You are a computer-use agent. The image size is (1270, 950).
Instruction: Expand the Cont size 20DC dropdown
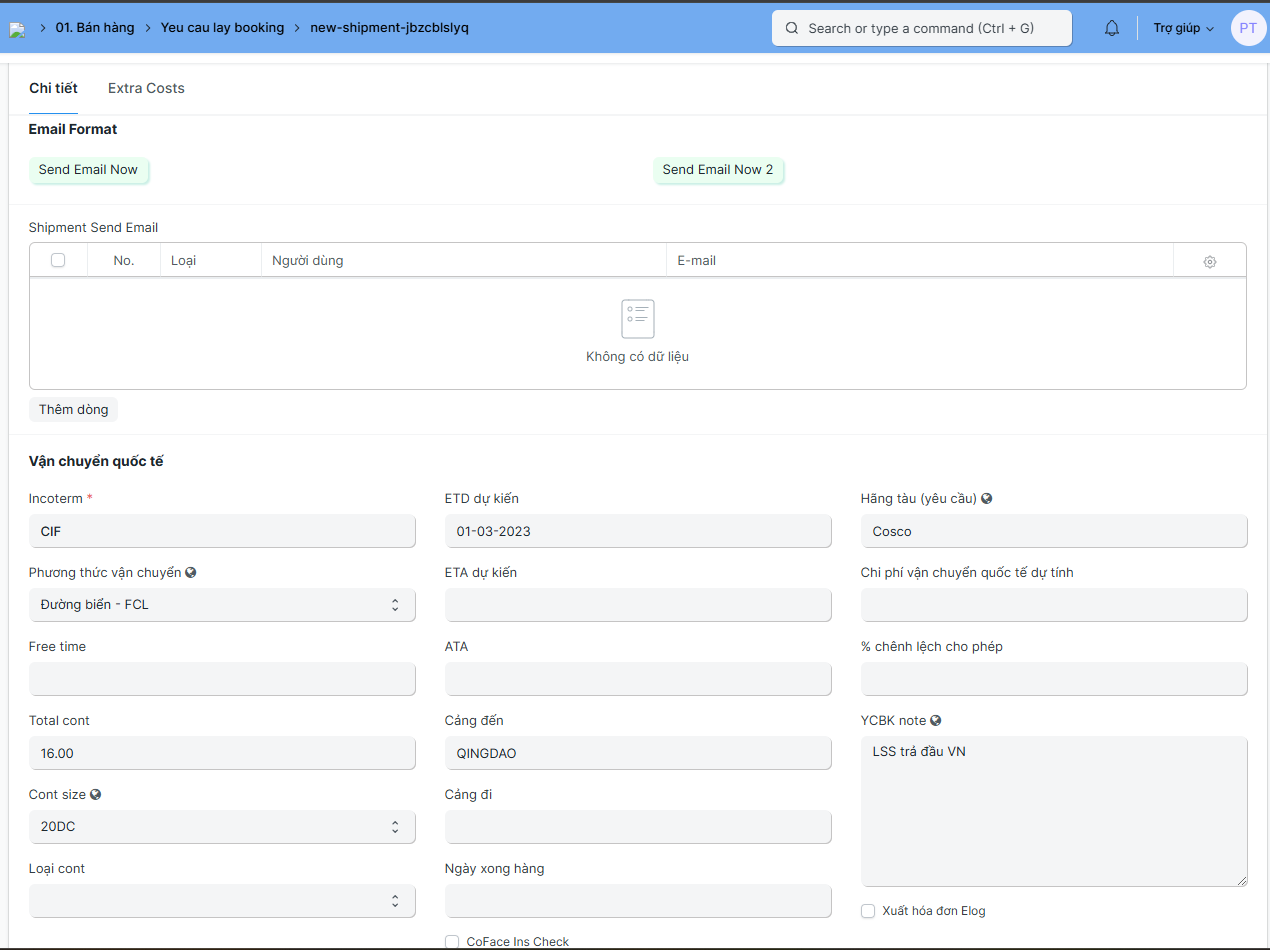(222, 827)
